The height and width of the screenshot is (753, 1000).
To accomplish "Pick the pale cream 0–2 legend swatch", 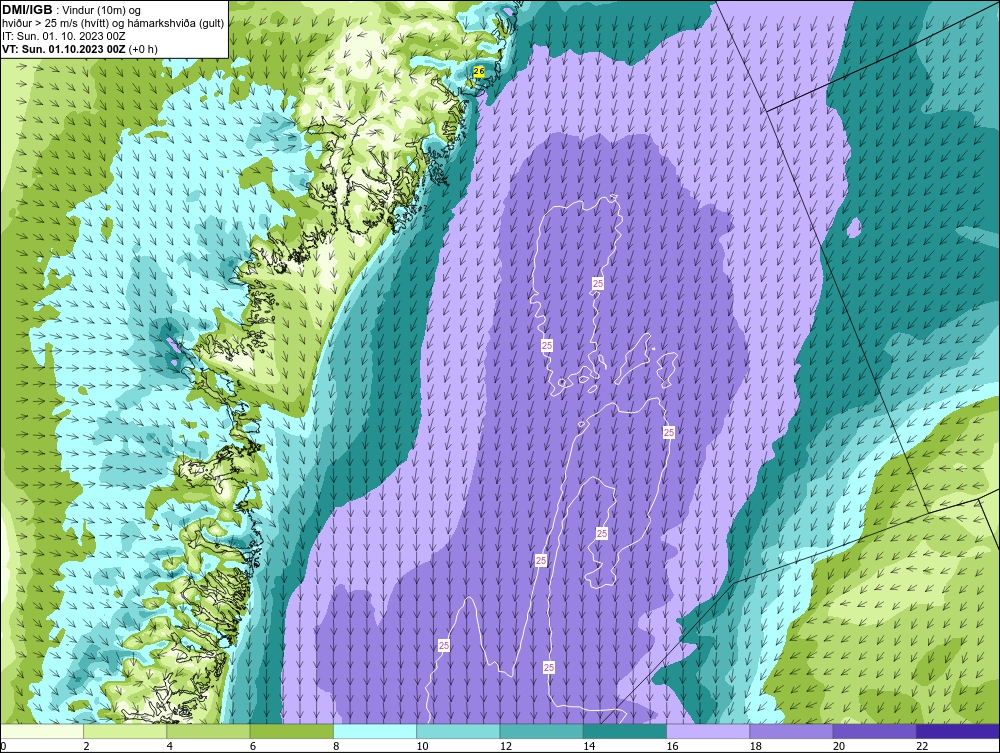I will 41,731.
